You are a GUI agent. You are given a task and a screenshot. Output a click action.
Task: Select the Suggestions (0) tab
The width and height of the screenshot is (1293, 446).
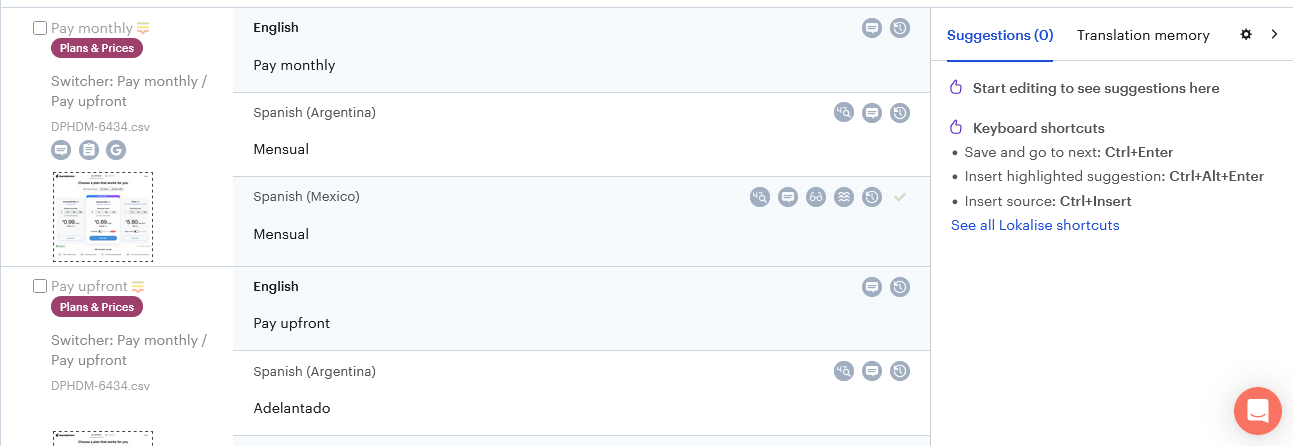click(x=1000, y=35)
